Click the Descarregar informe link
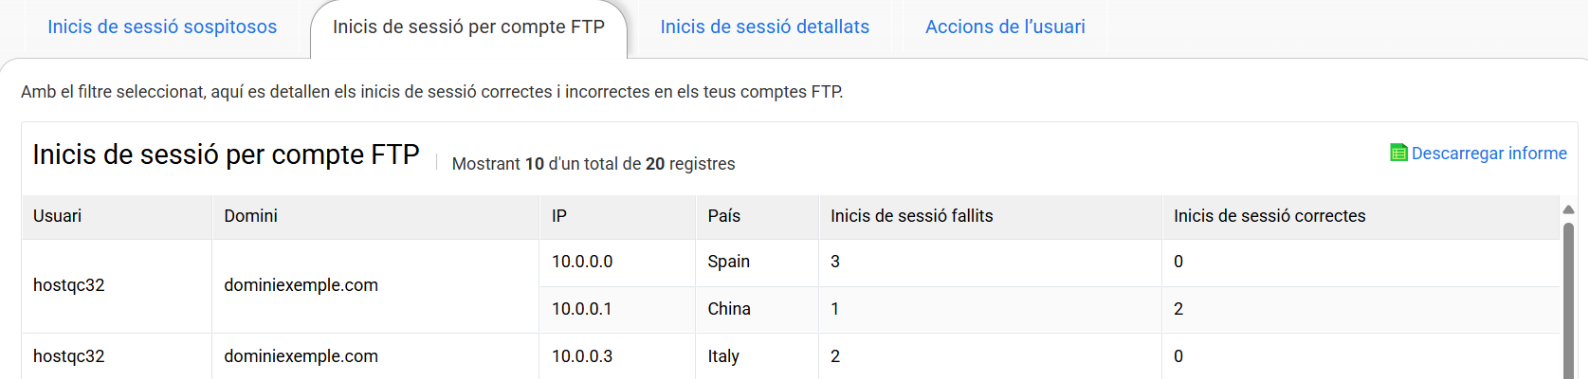Screen dimensions: 1588x379 click(x=1489, y=153)
